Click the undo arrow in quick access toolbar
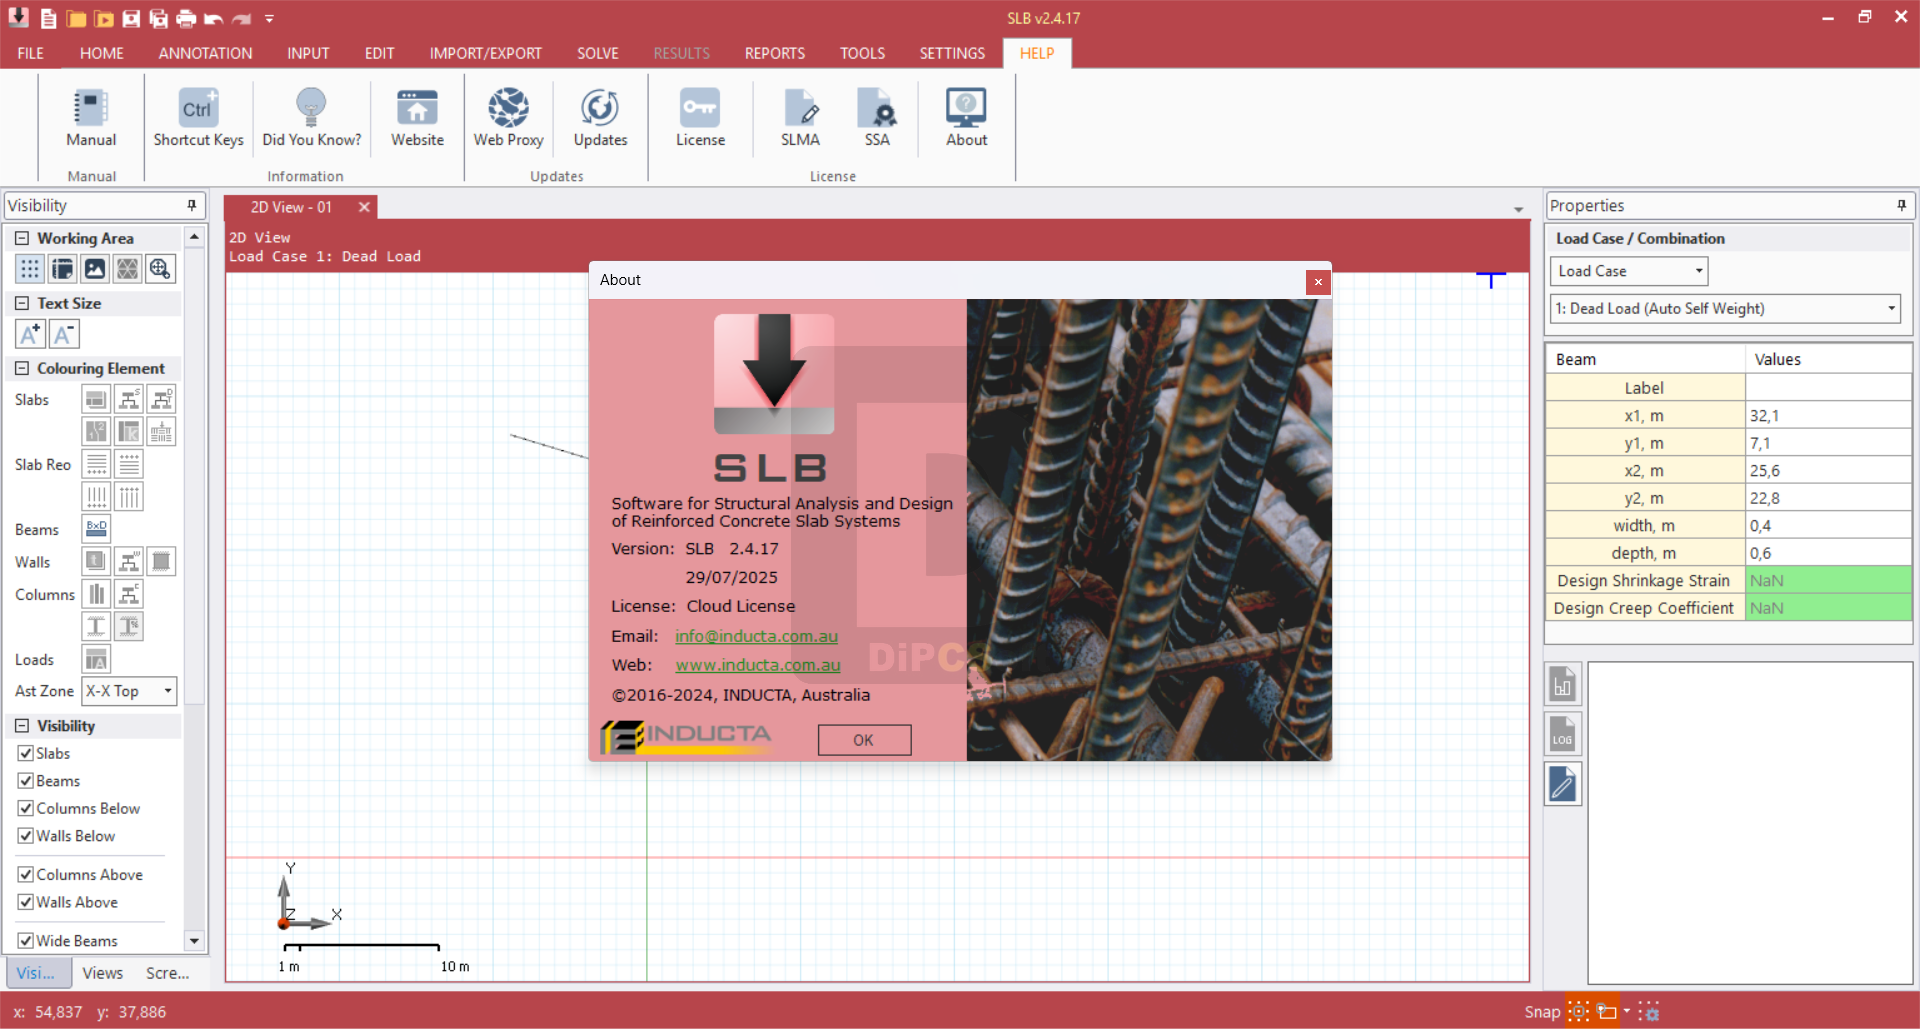This screenshot has width=1920, height=1030. tap(213, 18)
